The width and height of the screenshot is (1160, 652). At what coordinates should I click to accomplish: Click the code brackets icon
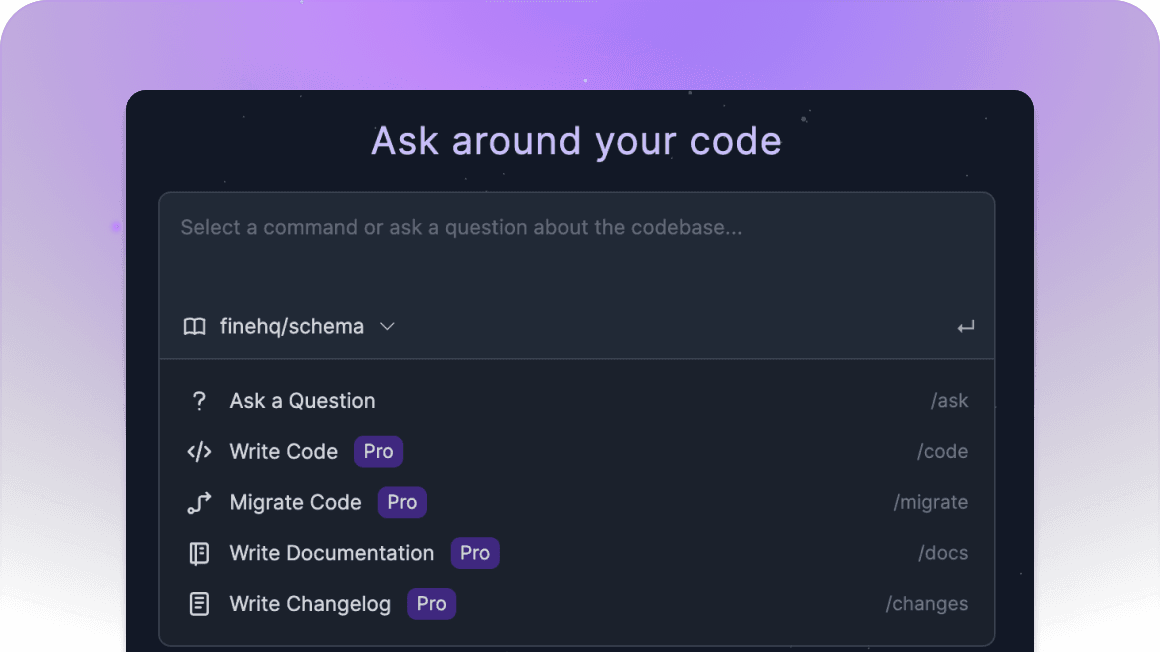coord(199,451)
